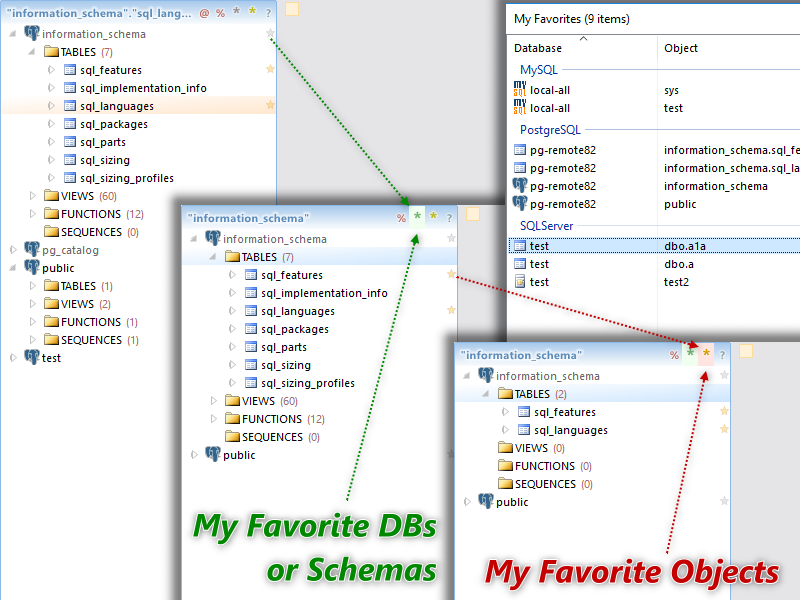Click the SQLServer group header in My Favorites
The height and width of the screenshot is (600, 800).
[x=546, y=226]
